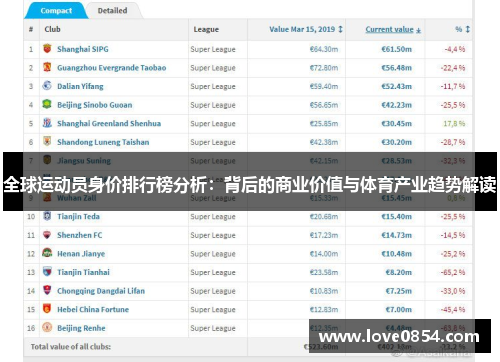Open the Shenzhen FC club link
This screenshot has width=500, height=362.
tap(80, 235)
